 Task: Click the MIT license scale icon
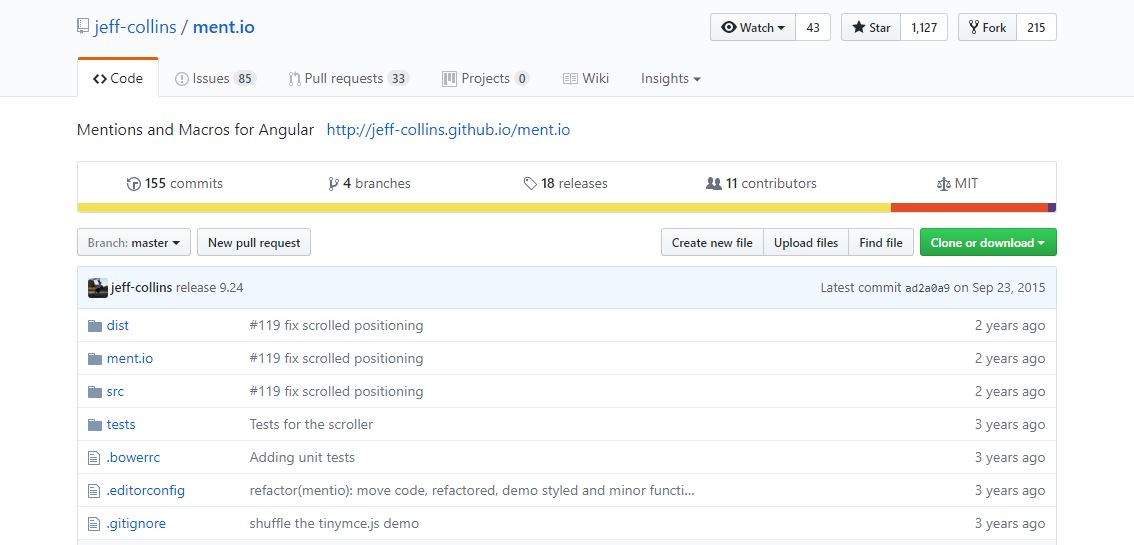943,184
